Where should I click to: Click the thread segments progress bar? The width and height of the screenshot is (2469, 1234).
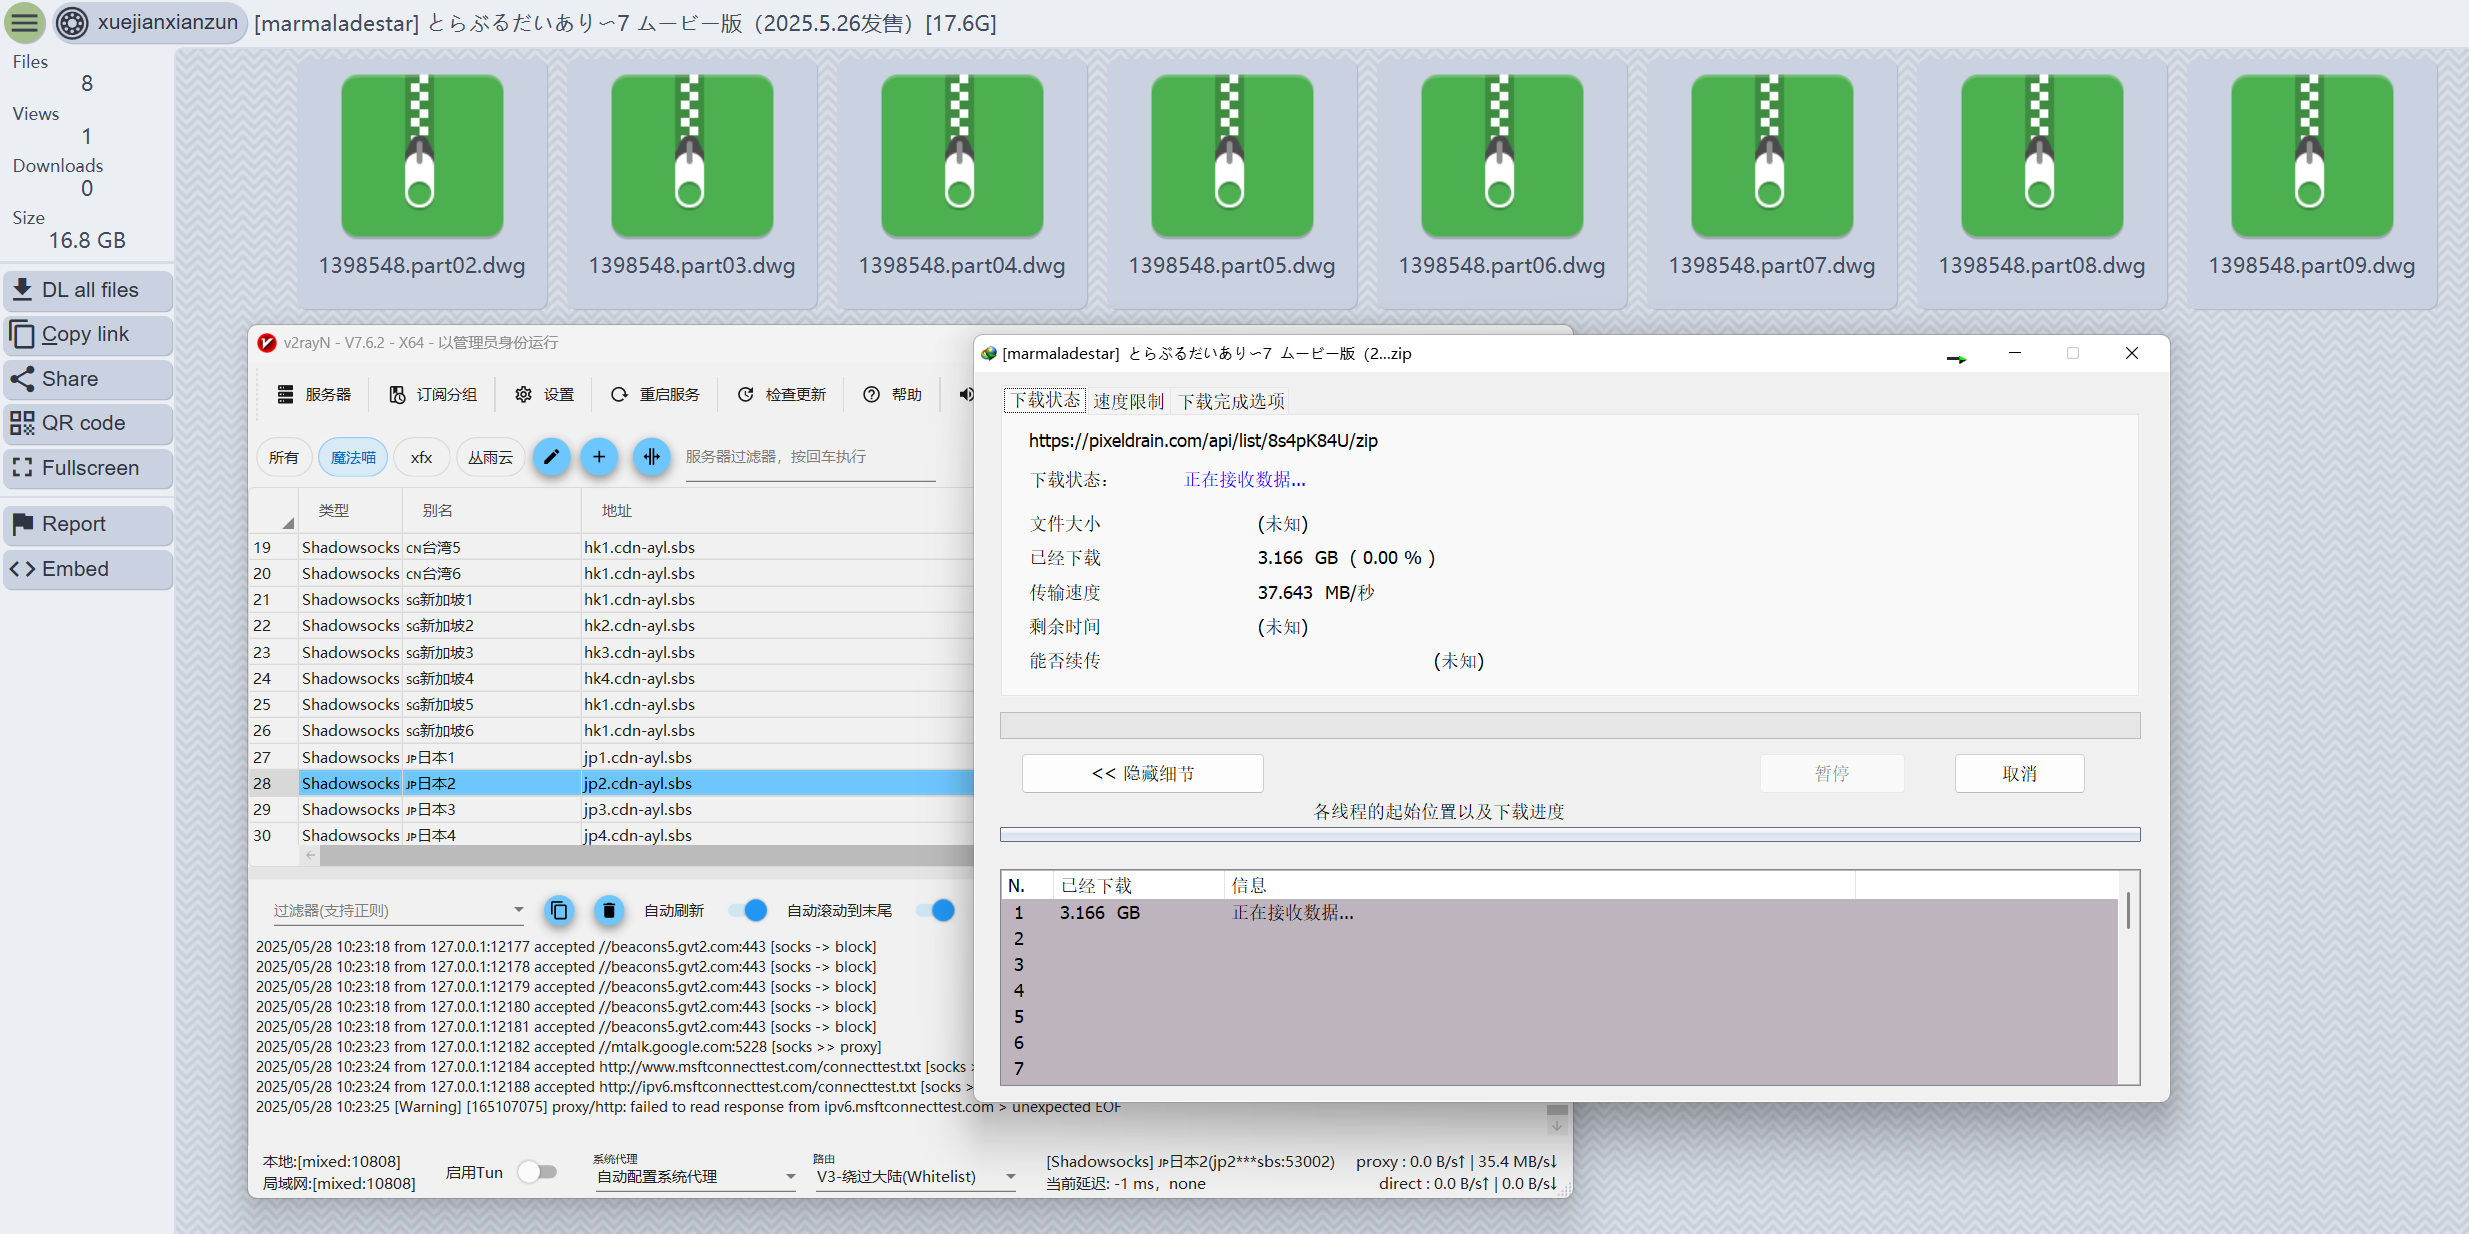coord(1570,834)
